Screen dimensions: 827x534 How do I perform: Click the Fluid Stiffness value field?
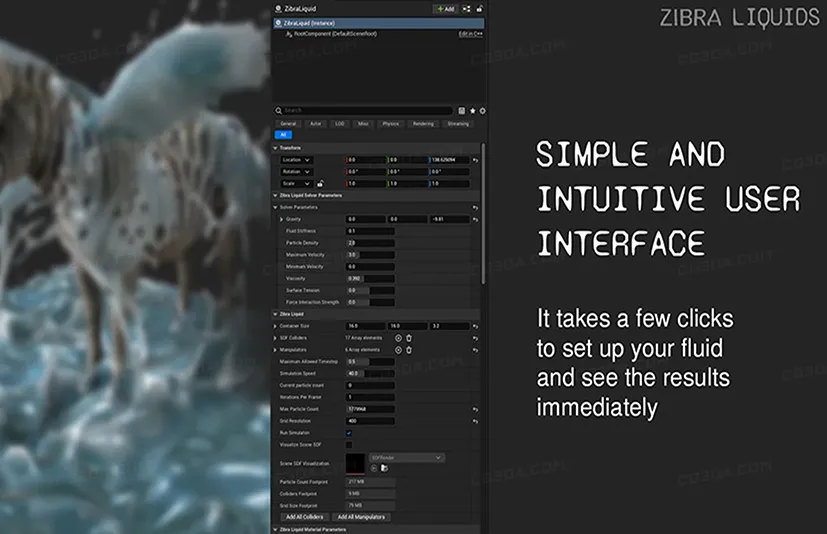point(370,231)
